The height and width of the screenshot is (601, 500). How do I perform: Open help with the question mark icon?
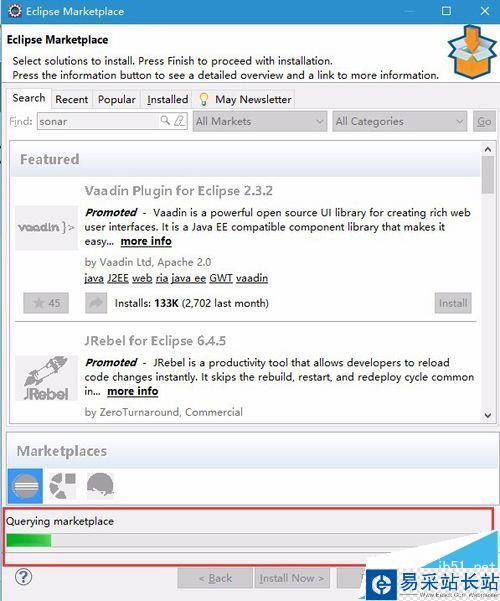[23, 577]
